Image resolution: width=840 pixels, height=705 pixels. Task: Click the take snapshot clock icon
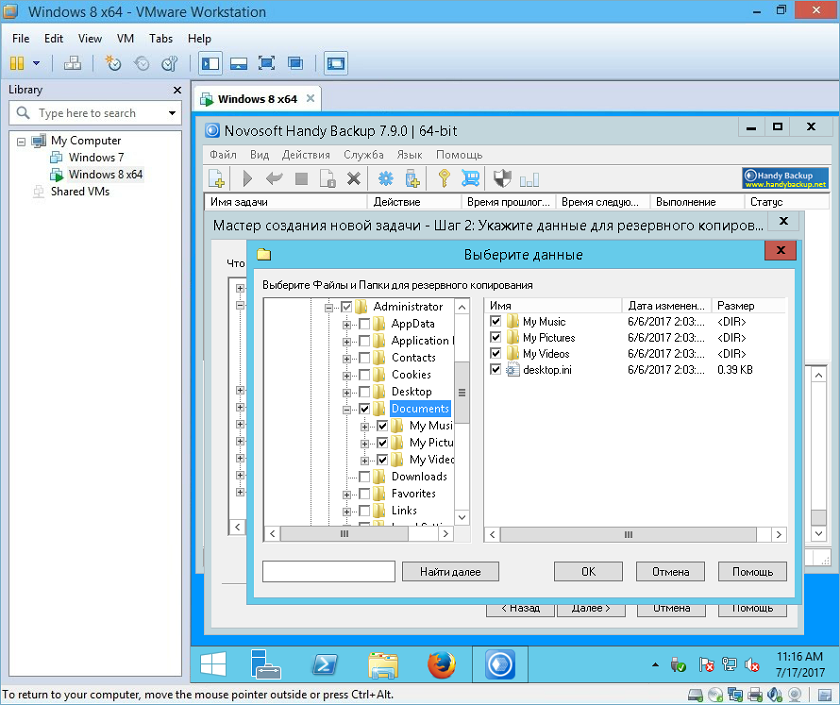pos(113,63)
